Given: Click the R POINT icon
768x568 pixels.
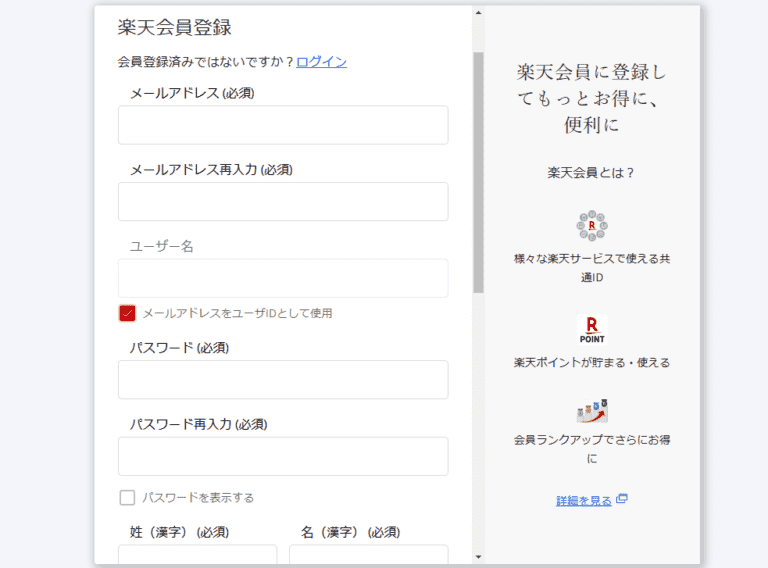Looking at the screenshot, I should click(592, 330).
